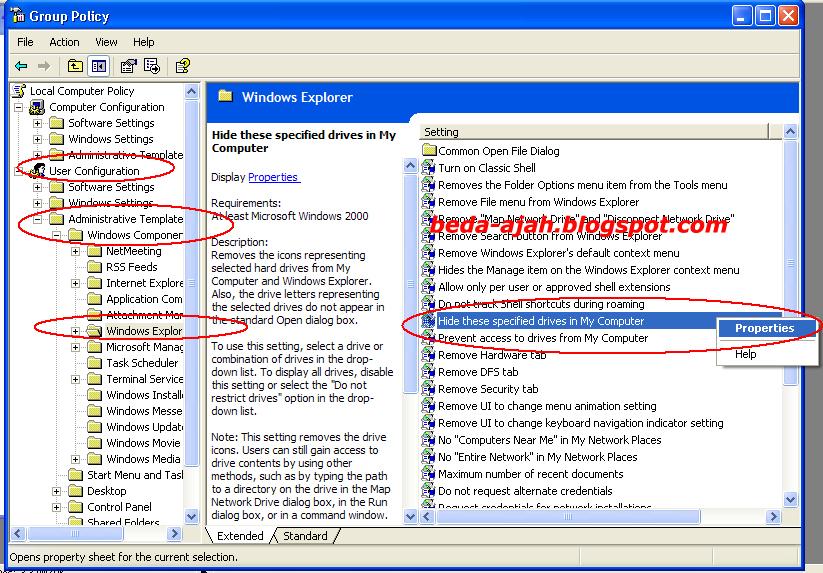
Task: Collapse the Computer Configuration node
Action: [19, 107]
